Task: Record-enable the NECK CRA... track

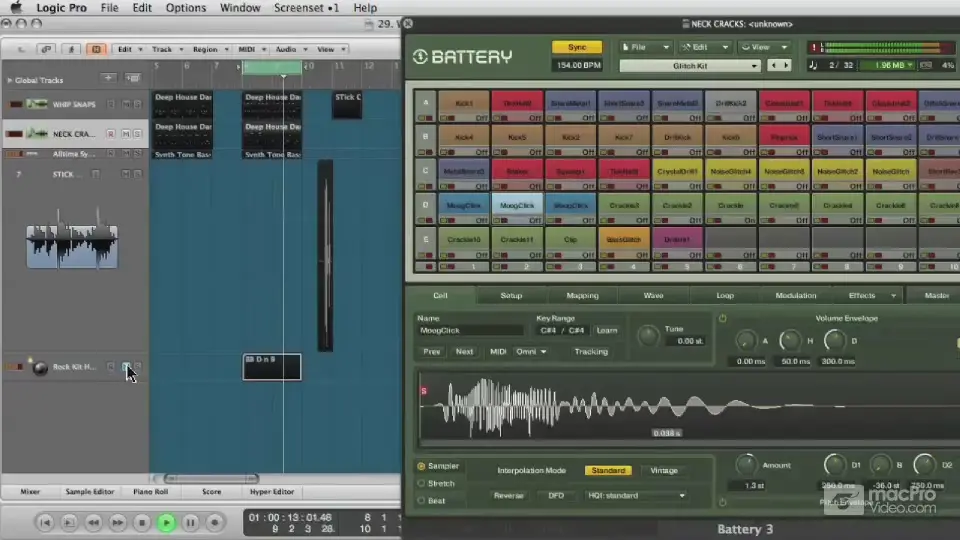Action: point(111,133)
